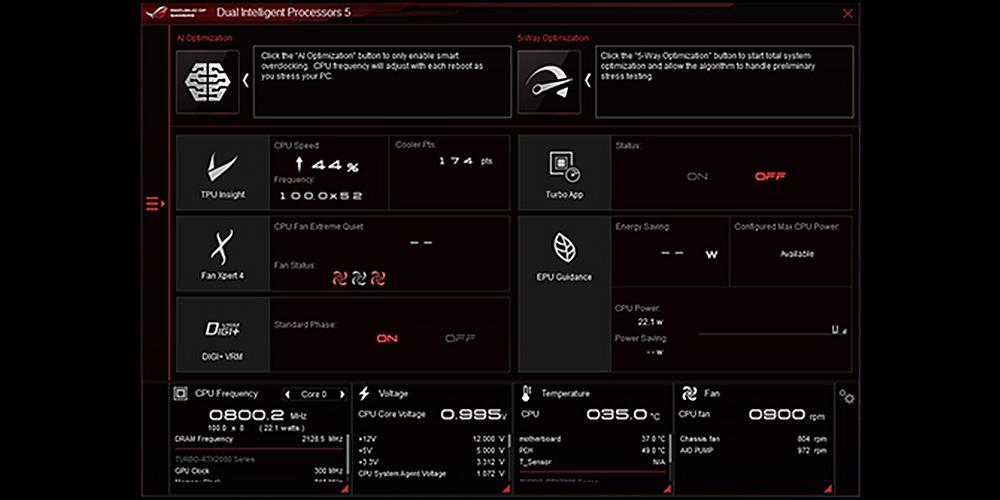This screenshot has width=1000, height=500.
Task: Click the Configured Max CPU Power 'Available' text
Action: tap(796, 254)
